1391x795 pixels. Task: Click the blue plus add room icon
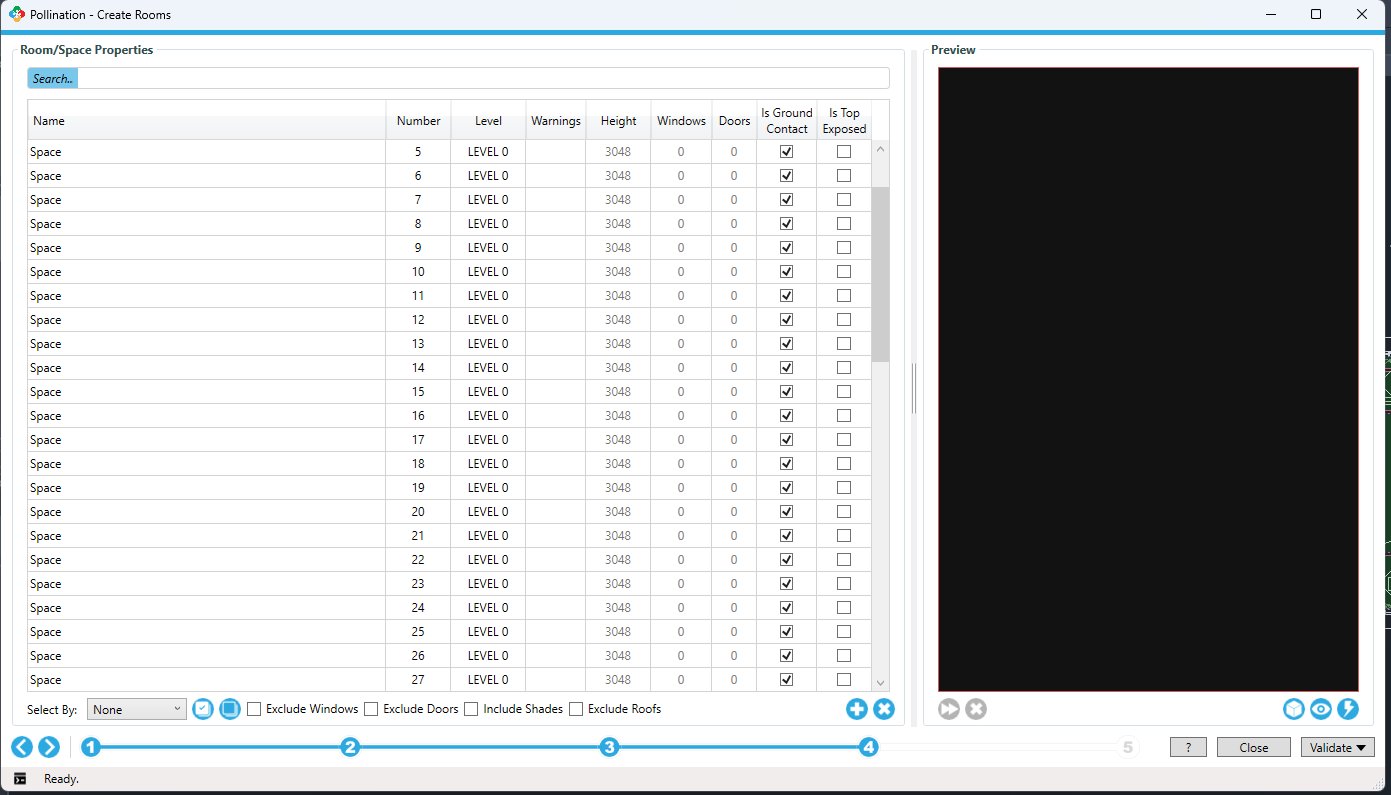(856, 709)
